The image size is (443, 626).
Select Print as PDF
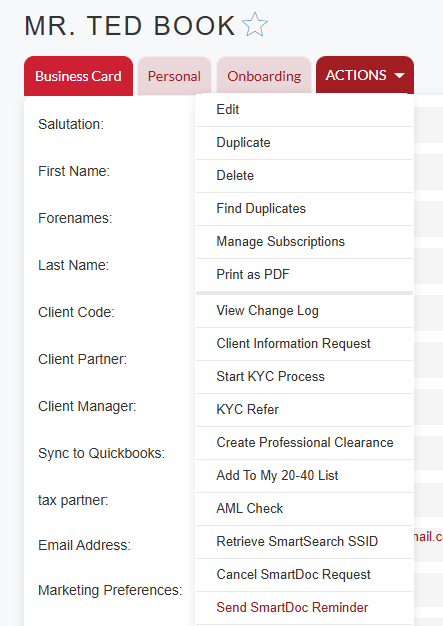tap(304, 275)
